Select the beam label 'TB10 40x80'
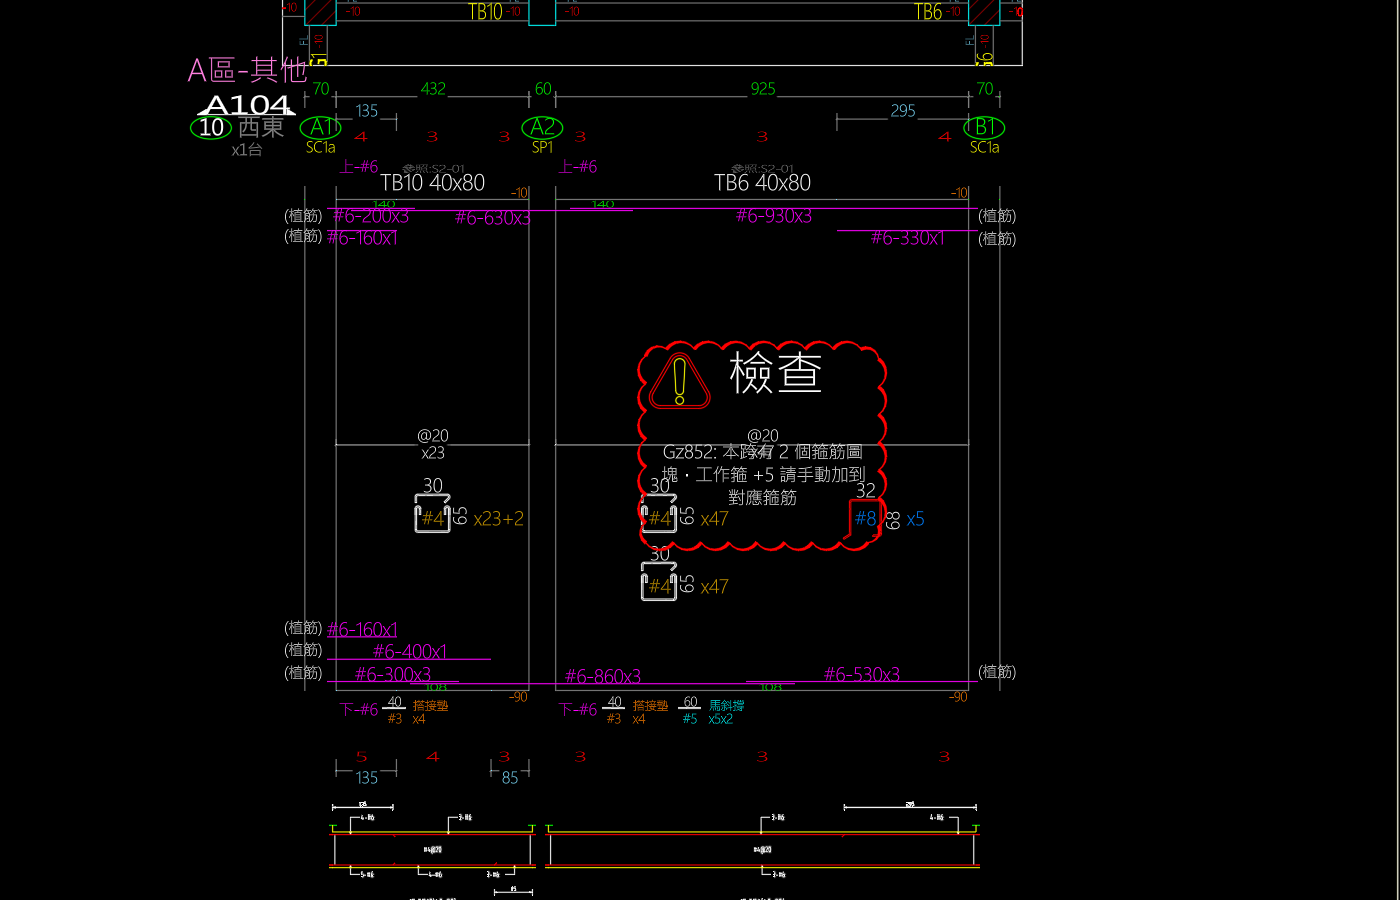The height and width of the screenshot is (900, 1400). coord(432,183)
